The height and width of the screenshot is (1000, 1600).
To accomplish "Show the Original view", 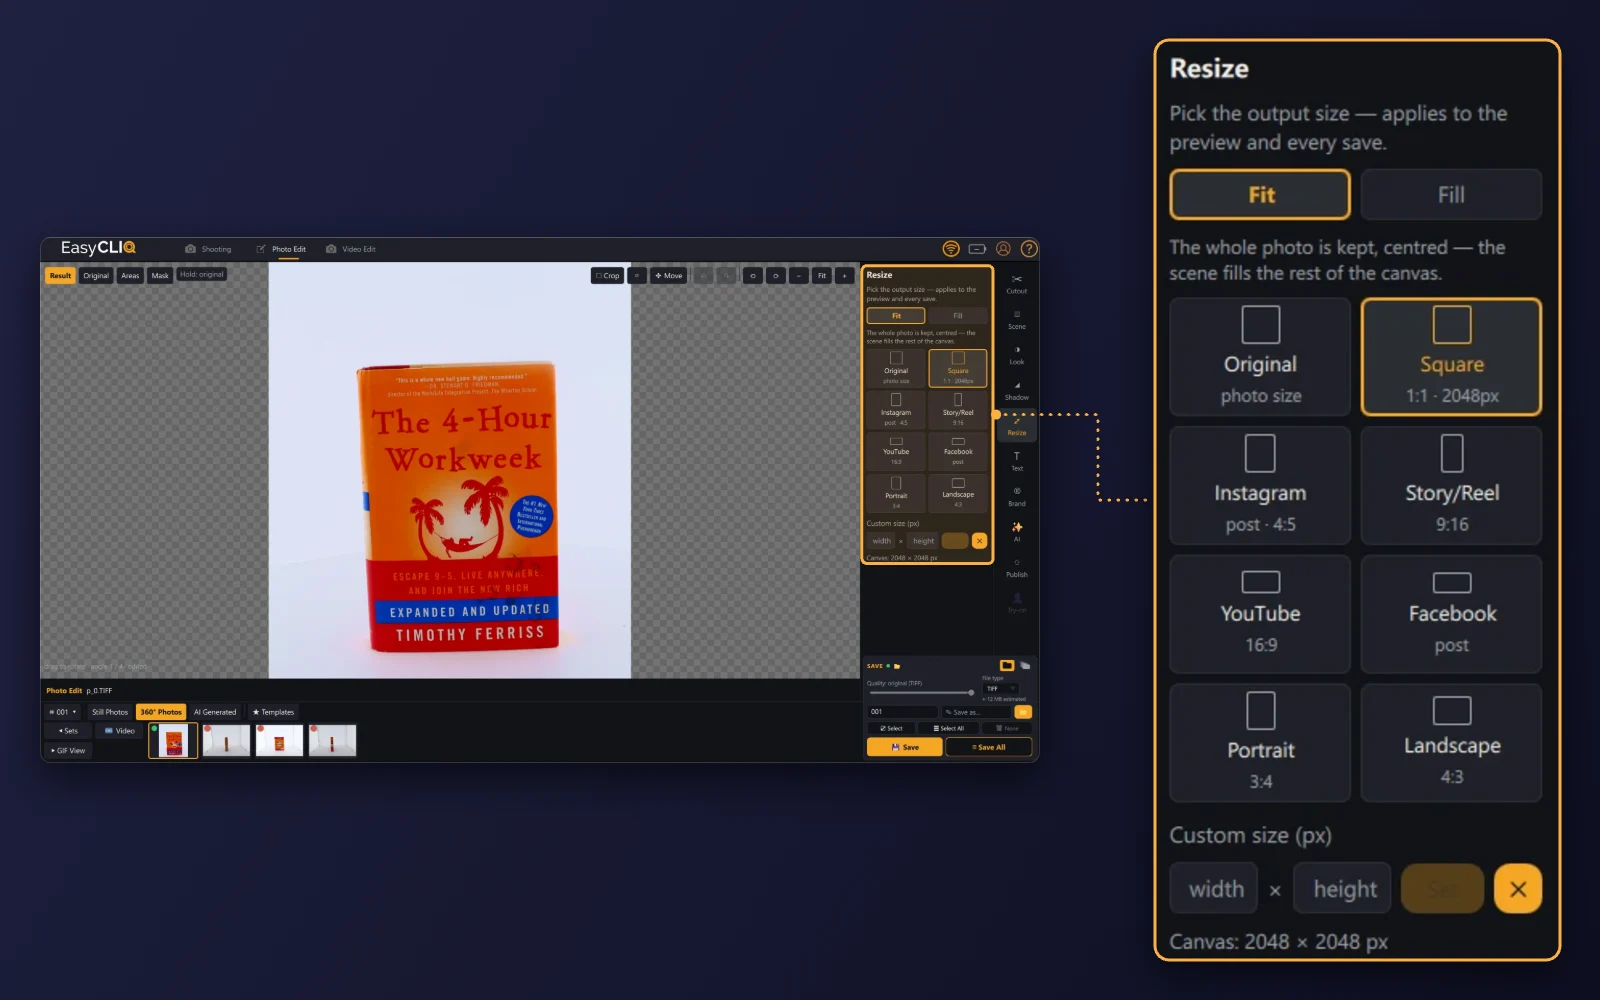I will click(96, 275).
